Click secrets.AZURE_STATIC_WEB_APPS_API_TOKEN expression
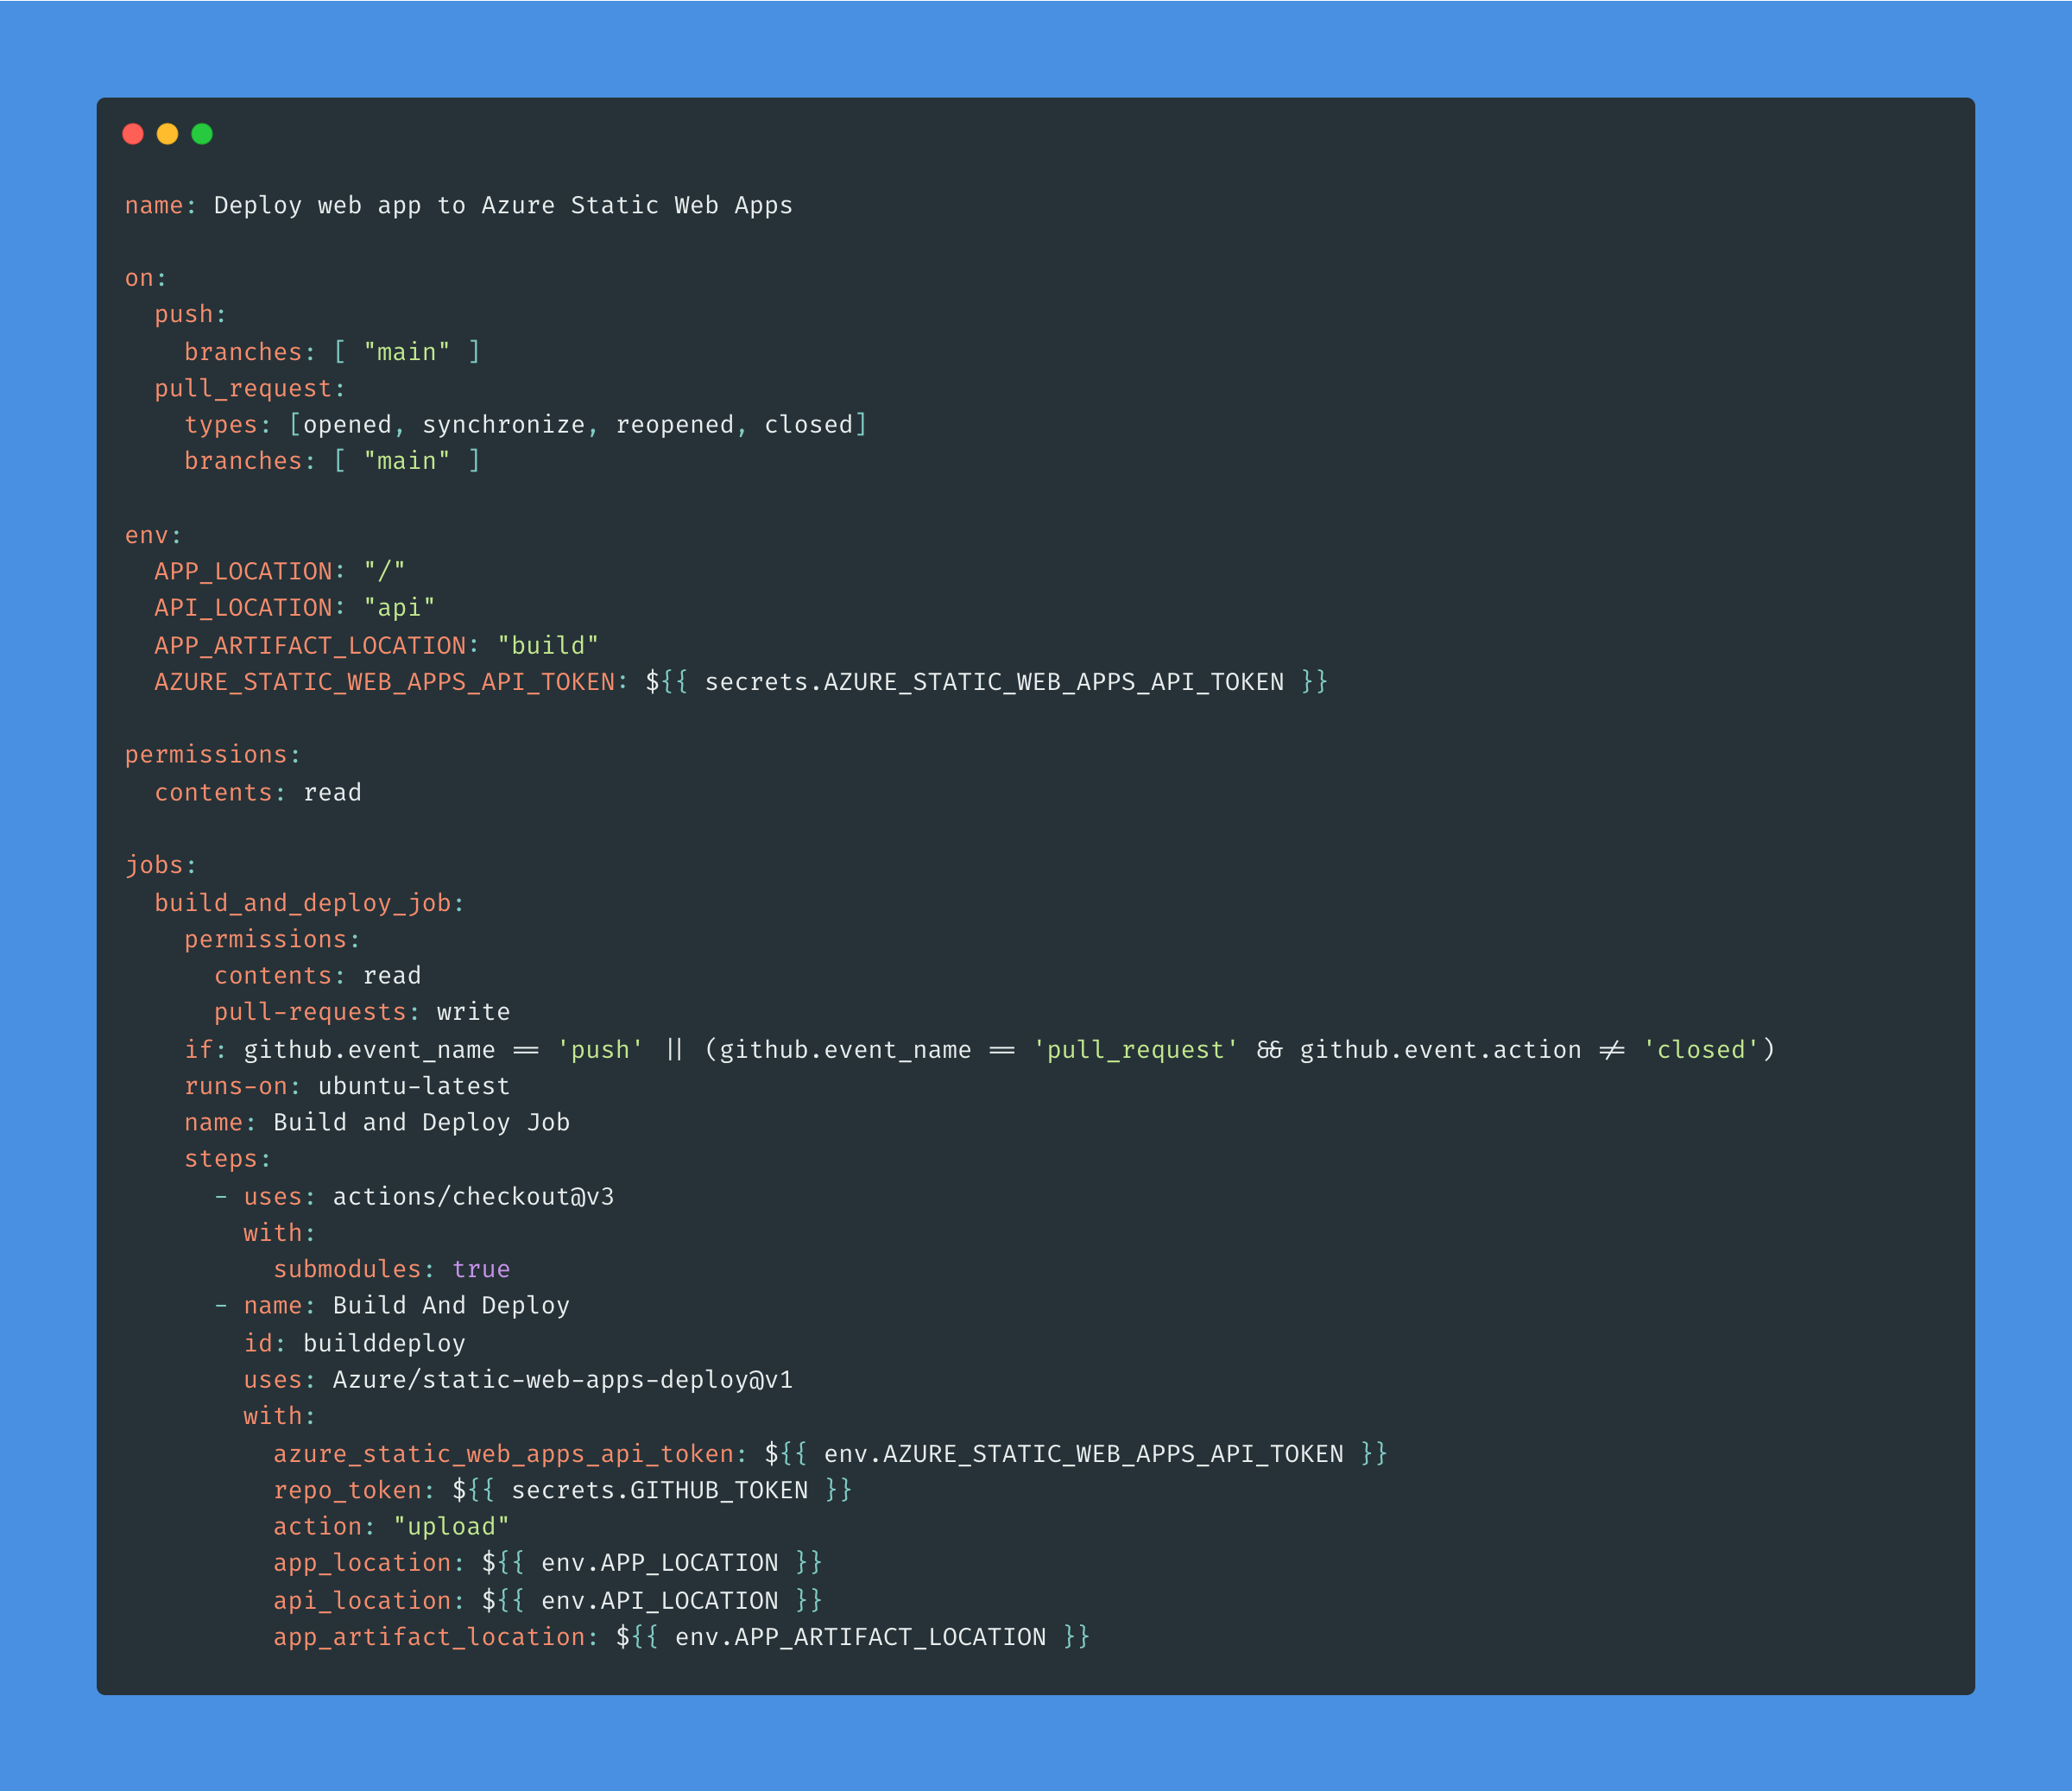 pyautogui.click(x=993, y=682)
